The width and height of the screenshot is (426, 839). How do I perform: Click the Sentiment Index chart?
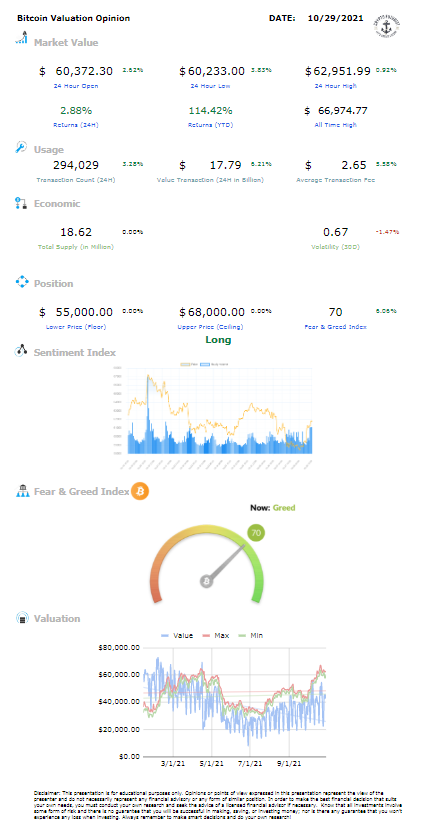coord(212,415)
